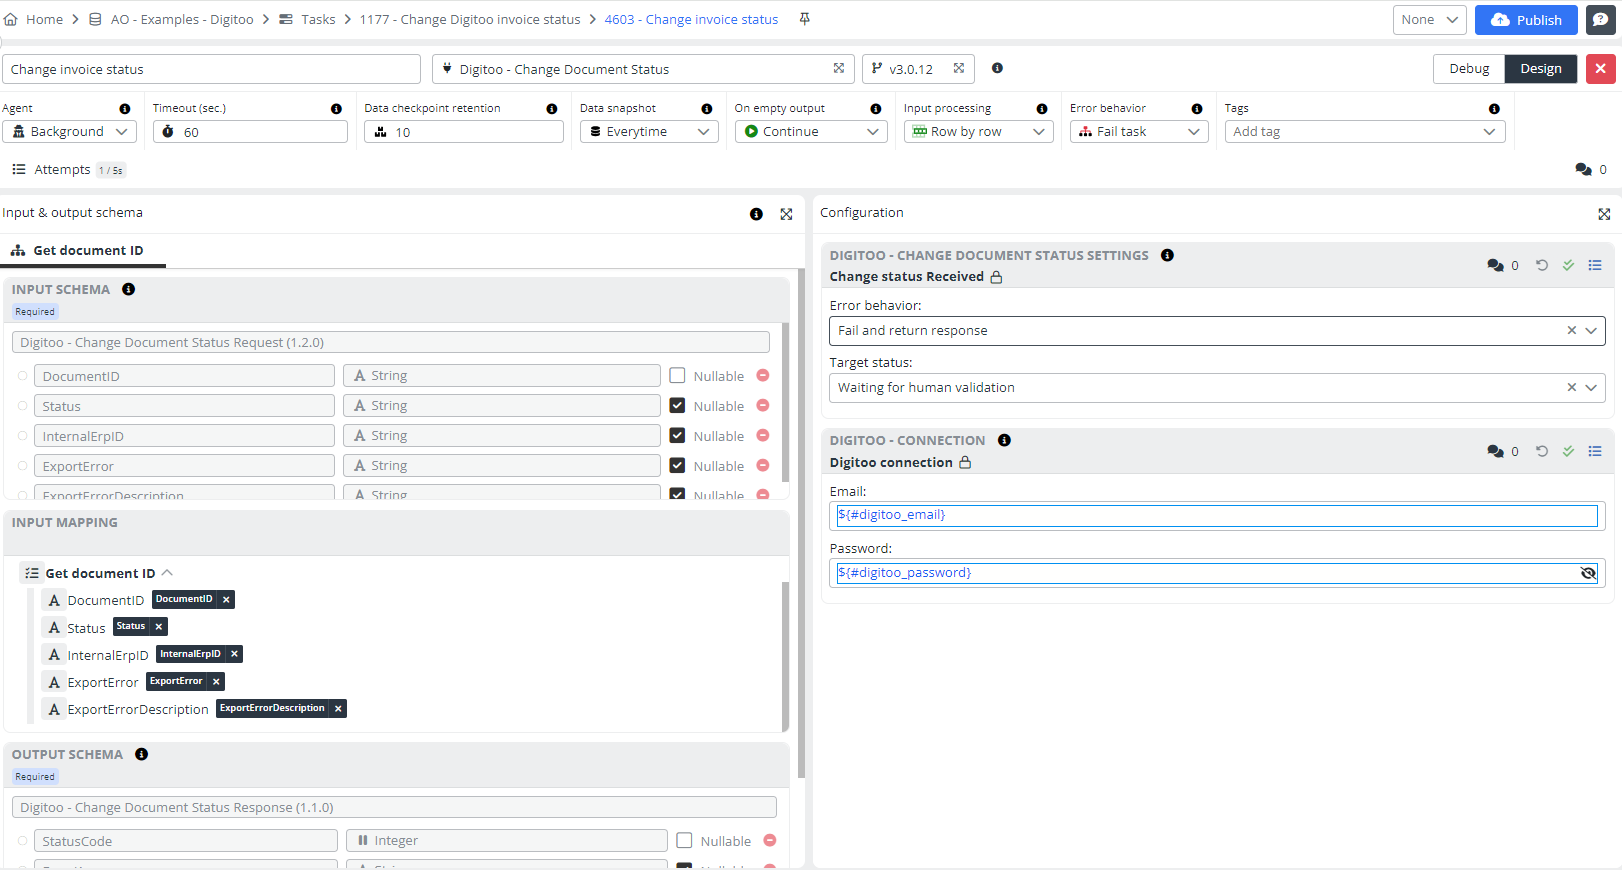
Task: Toggle password visibility eye icon
Action: 1588,573
